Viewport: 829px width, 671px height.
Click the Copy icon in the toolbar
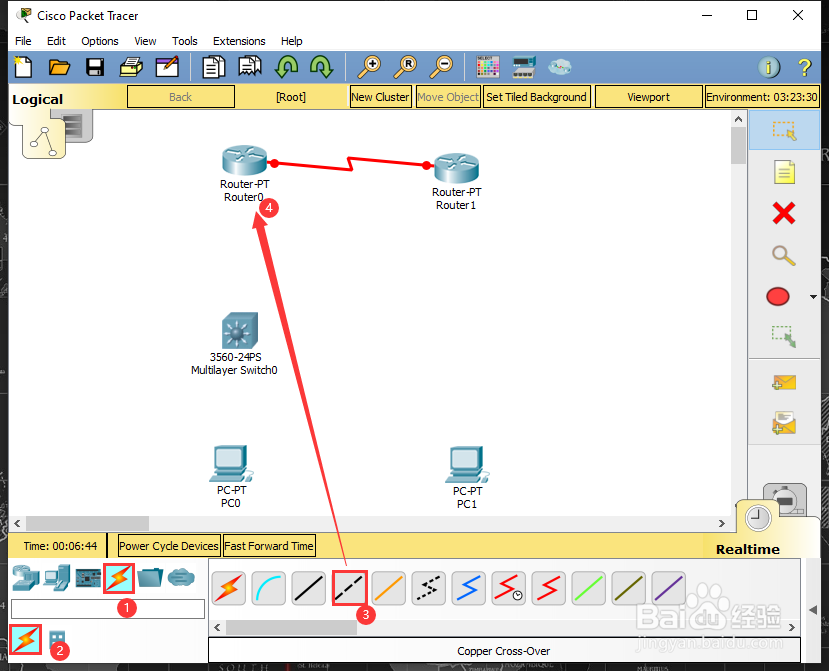(x=214, y=67)
